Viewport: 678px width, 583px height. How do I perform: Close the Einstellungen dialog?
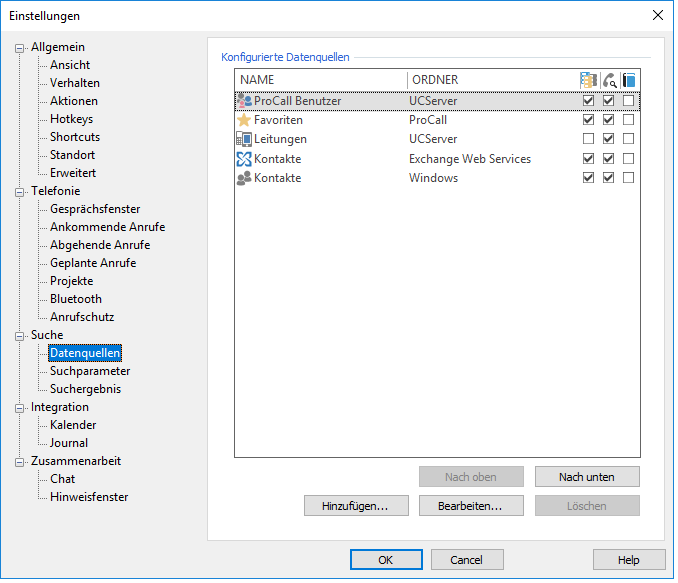658,16
